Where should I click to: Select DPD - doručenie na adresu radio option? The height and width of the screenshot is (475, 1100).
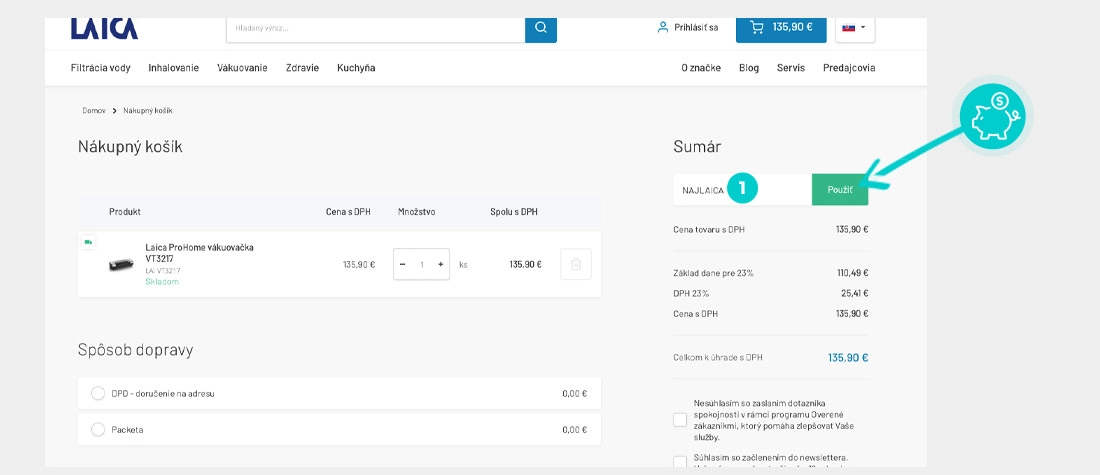point(98,394)
